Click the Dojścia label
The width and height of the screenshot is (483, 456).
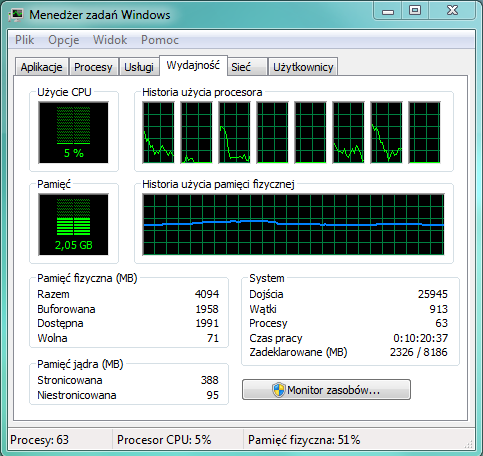(x=266, y=294)
